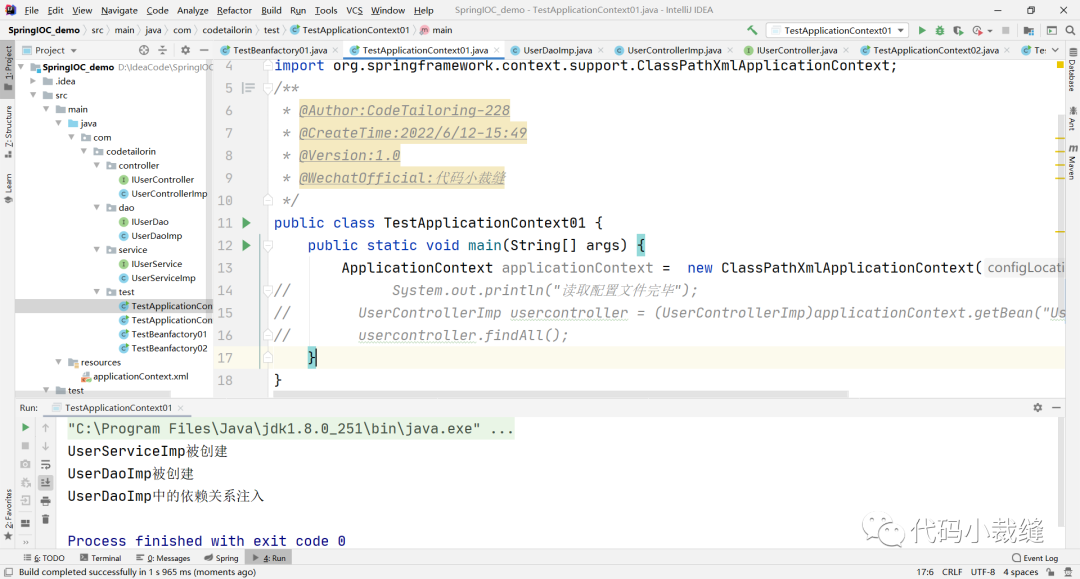Collapse the dao package
Viewport: 1080px width, 579px height.
click(97, 207)
